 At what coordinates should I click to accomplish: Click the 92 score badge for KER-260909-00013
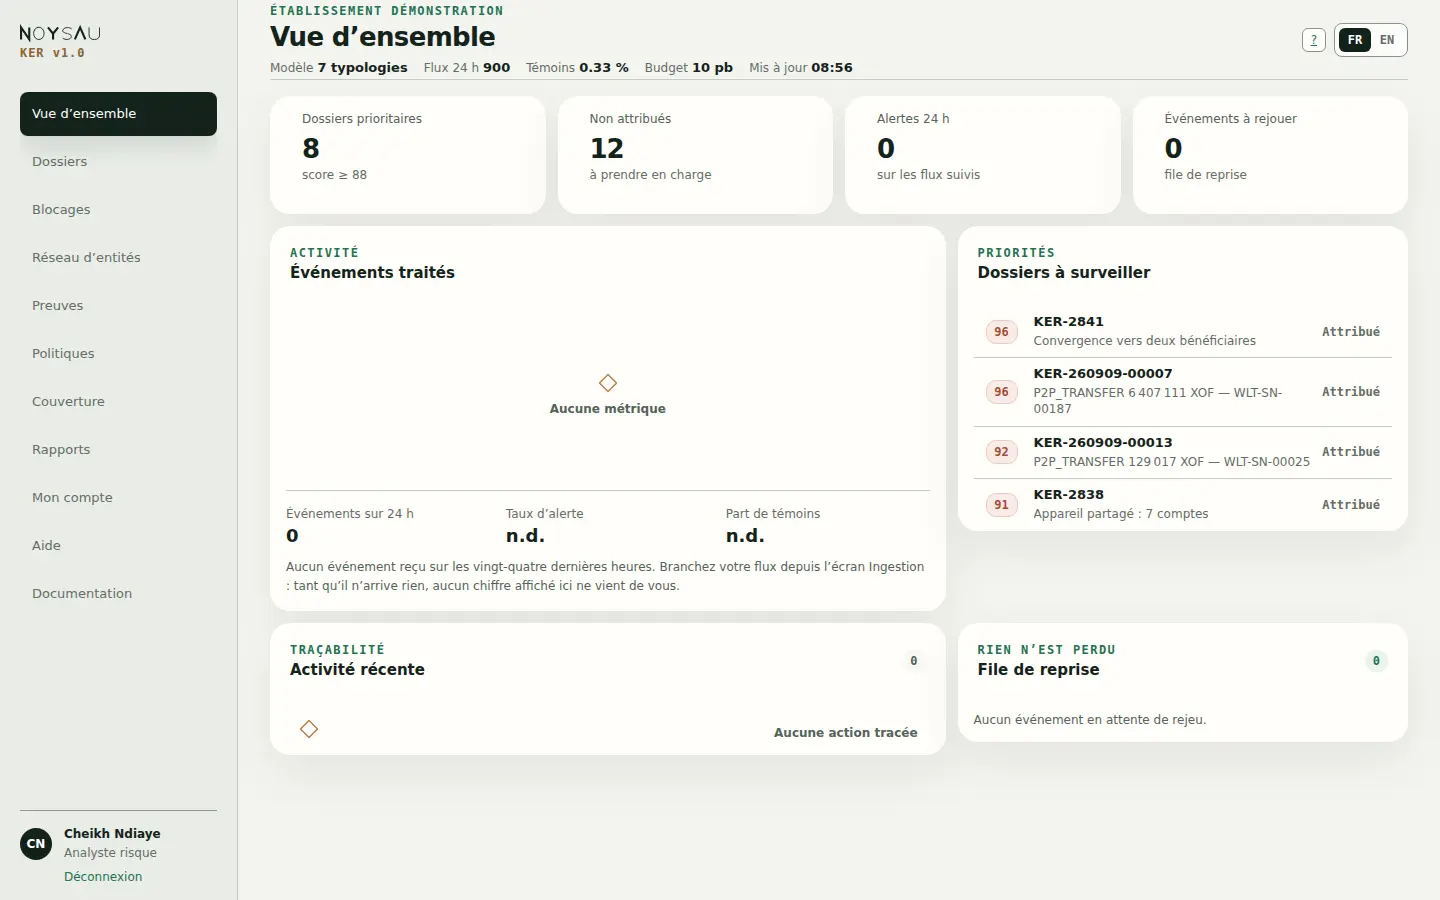(1001, 452)
